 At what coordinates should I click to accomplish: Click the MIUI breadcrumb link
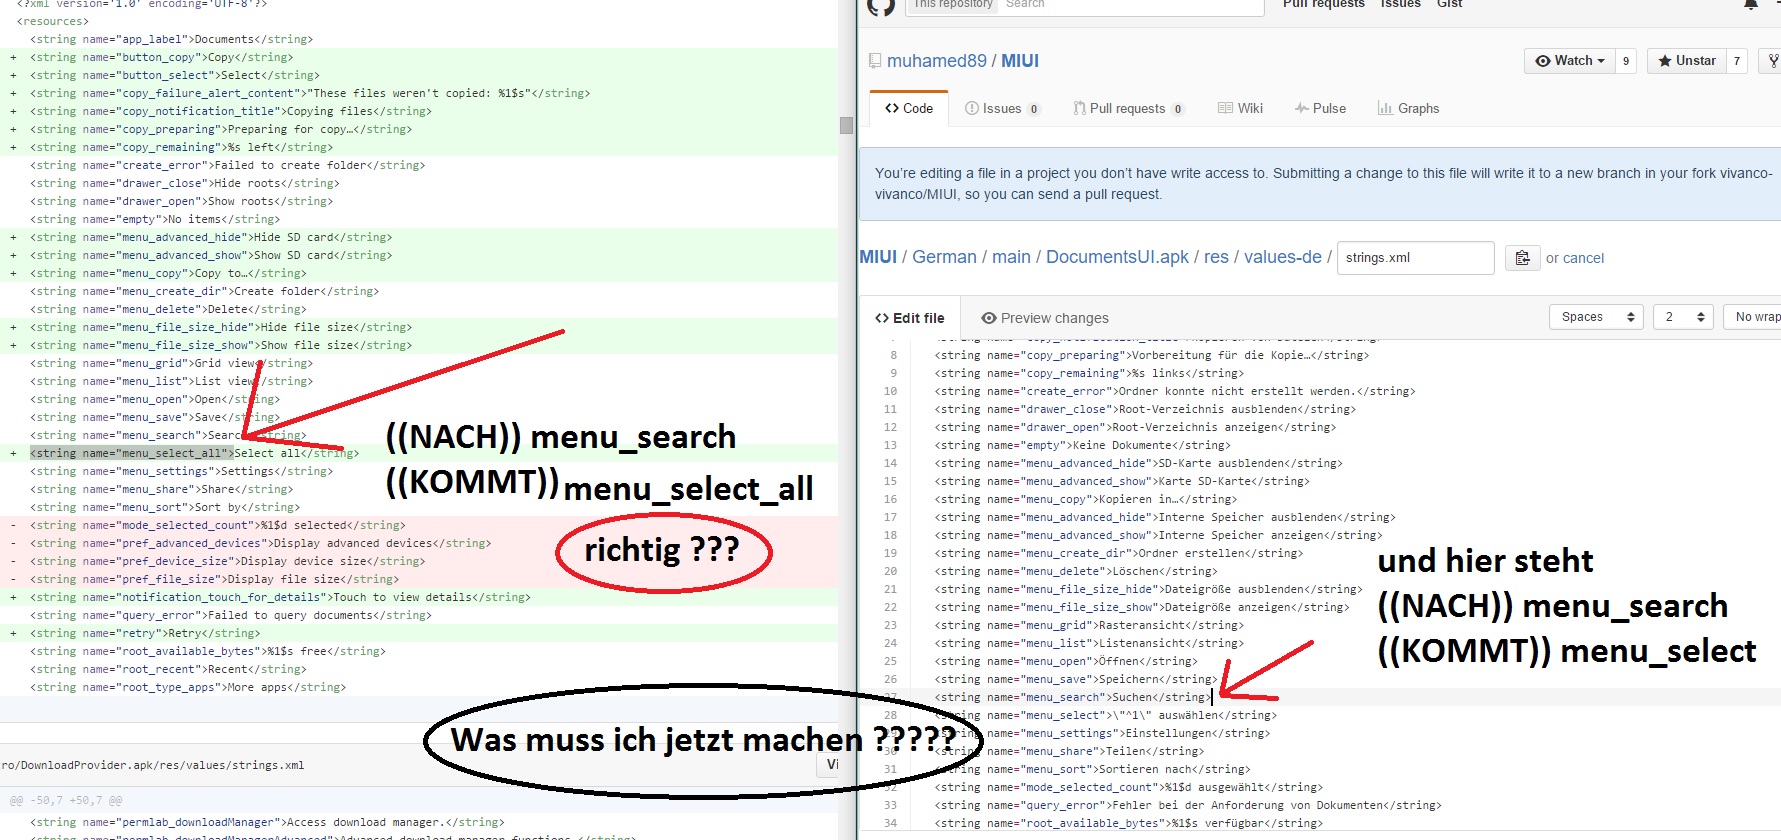tap(878, 257)
